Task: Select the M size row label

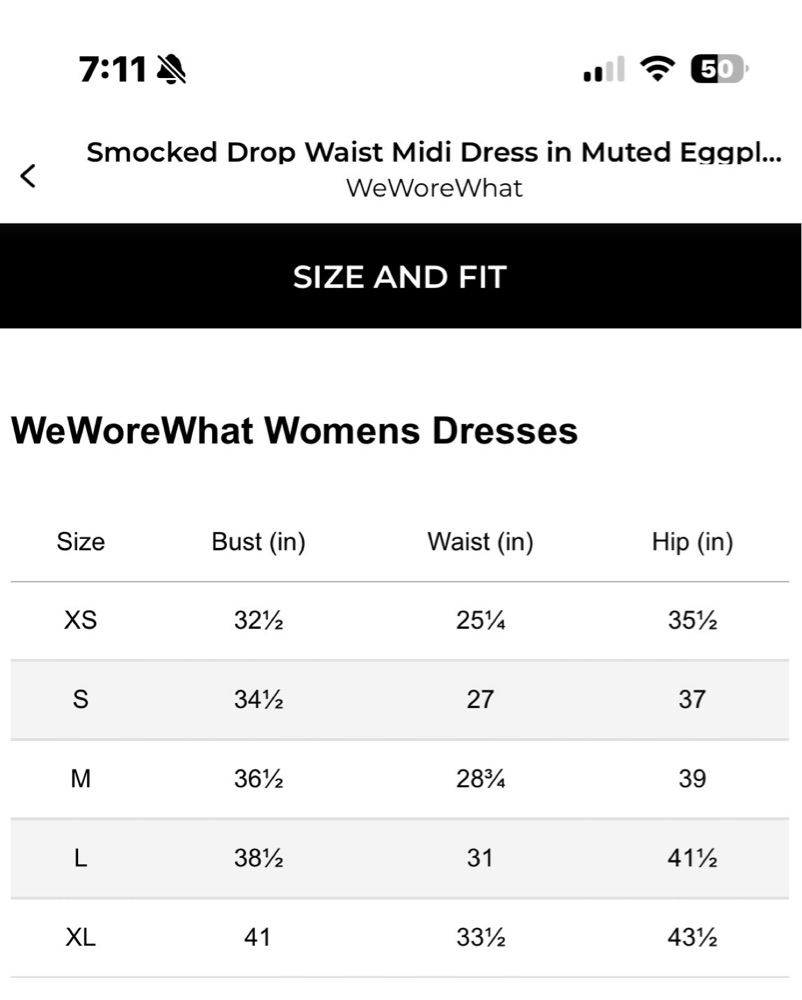Action: point(80,779)
